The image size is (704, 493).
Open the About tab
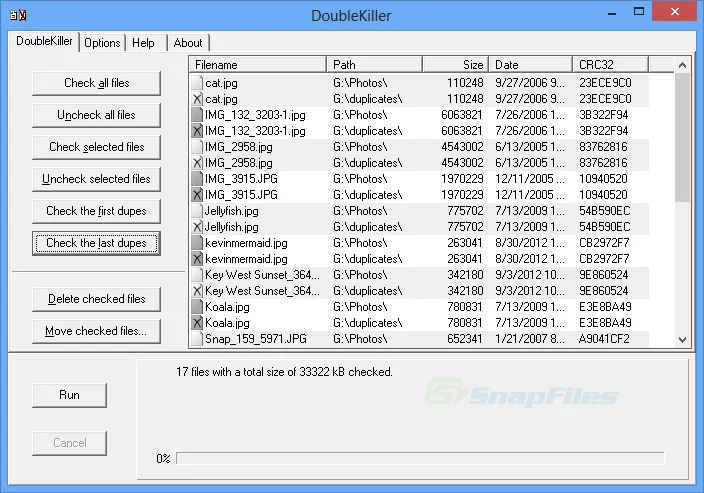click(188, 43)
